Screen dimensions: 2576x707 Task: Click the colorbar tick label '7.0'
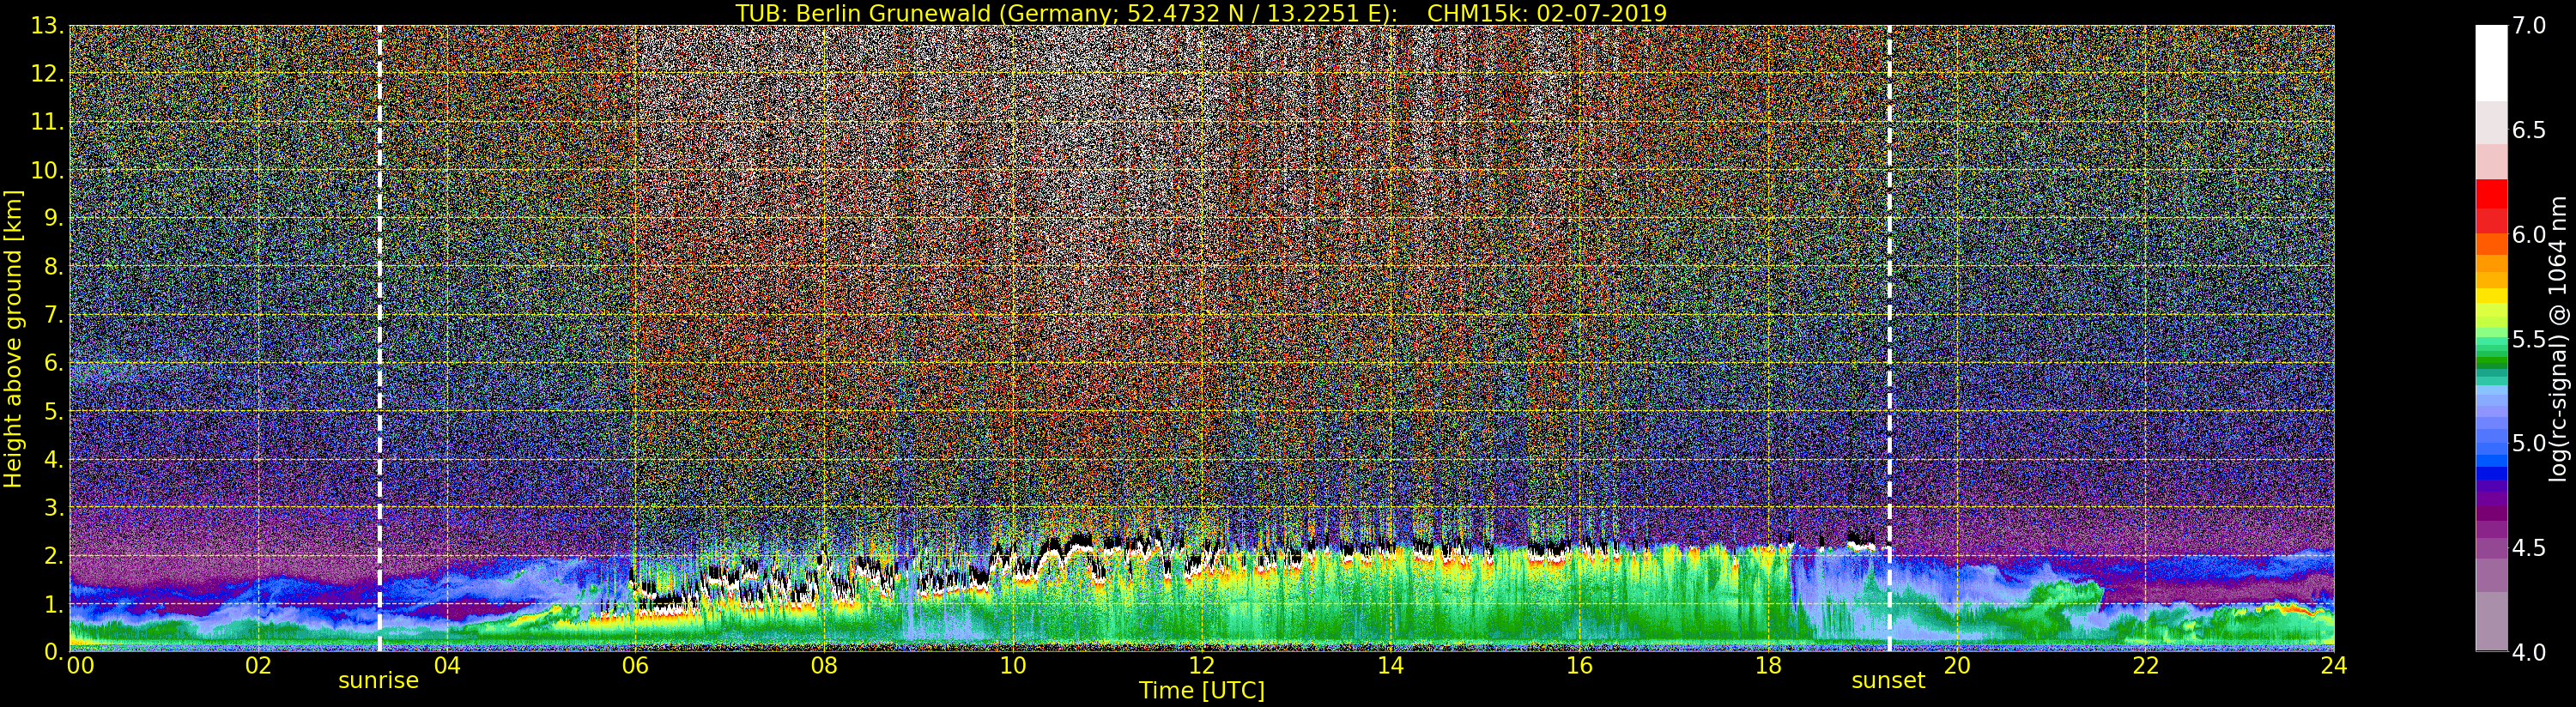click(x=2529, y=26)
